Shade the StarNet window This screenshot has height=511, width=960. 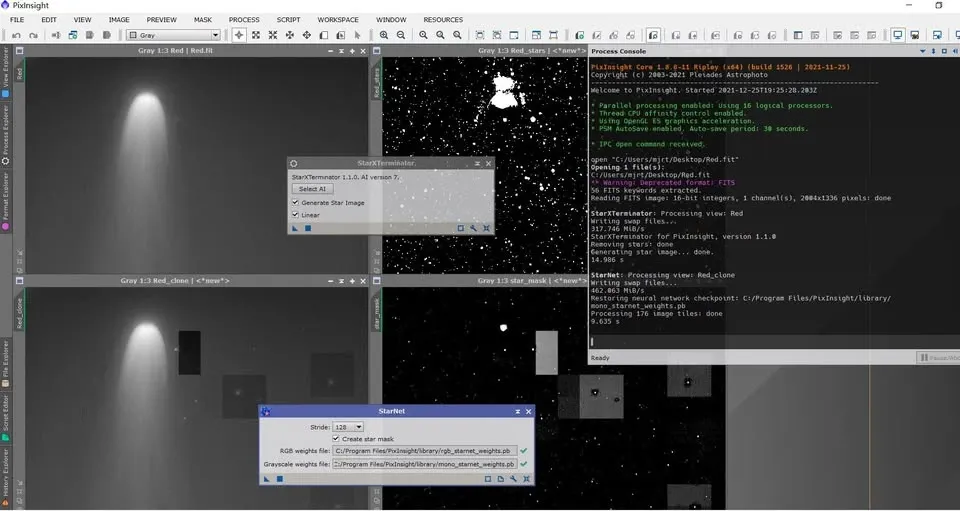(518, 411)
